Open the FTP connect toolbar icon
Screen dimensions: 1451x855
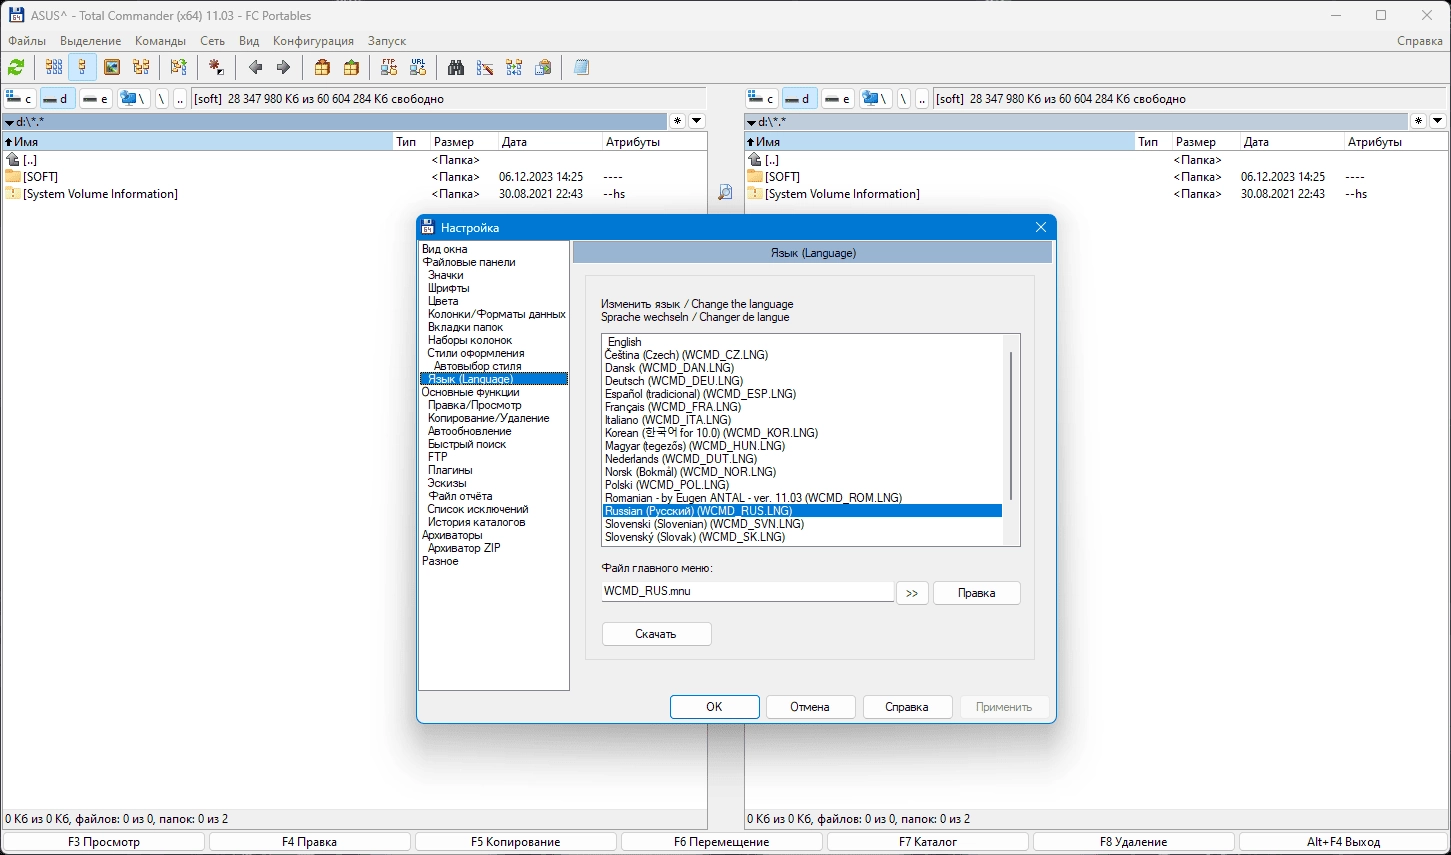(389, 68)
